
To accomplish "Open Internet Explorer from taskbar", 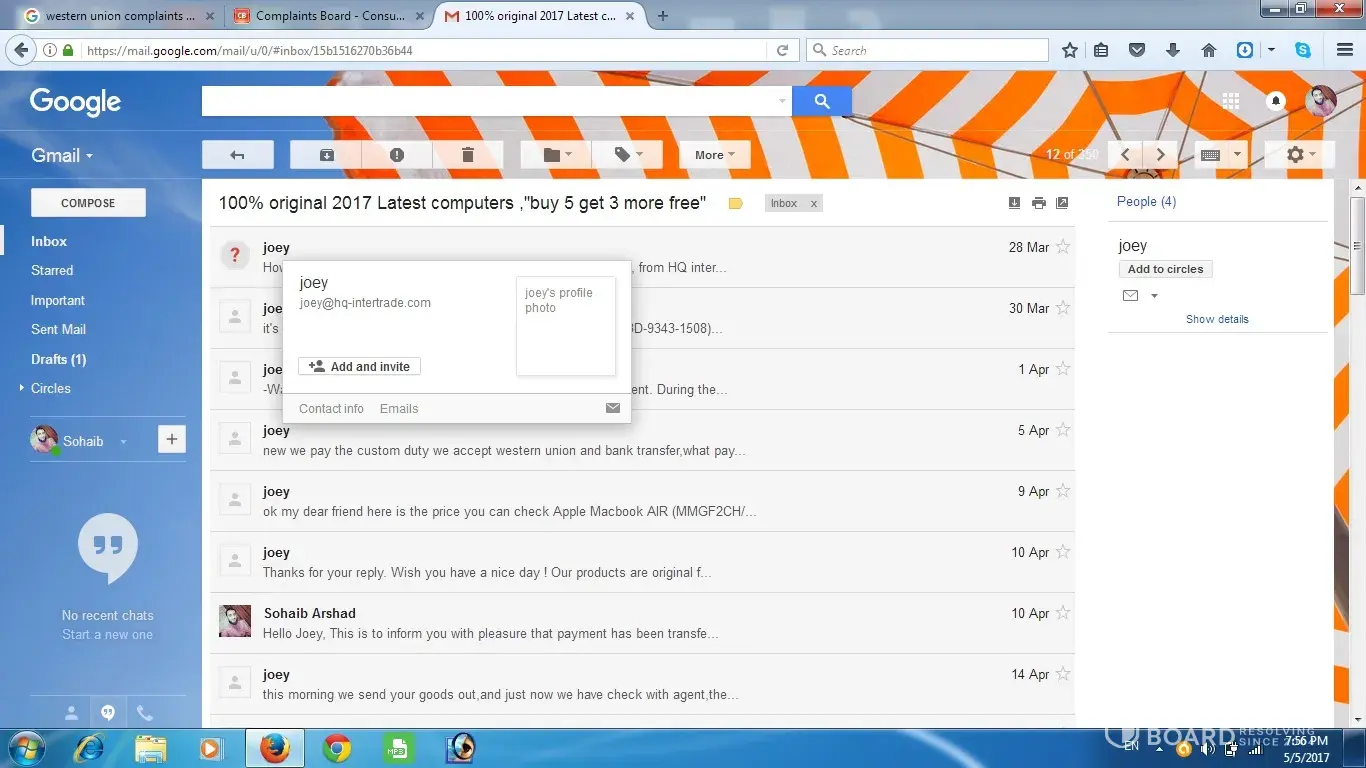I will 90,747.
